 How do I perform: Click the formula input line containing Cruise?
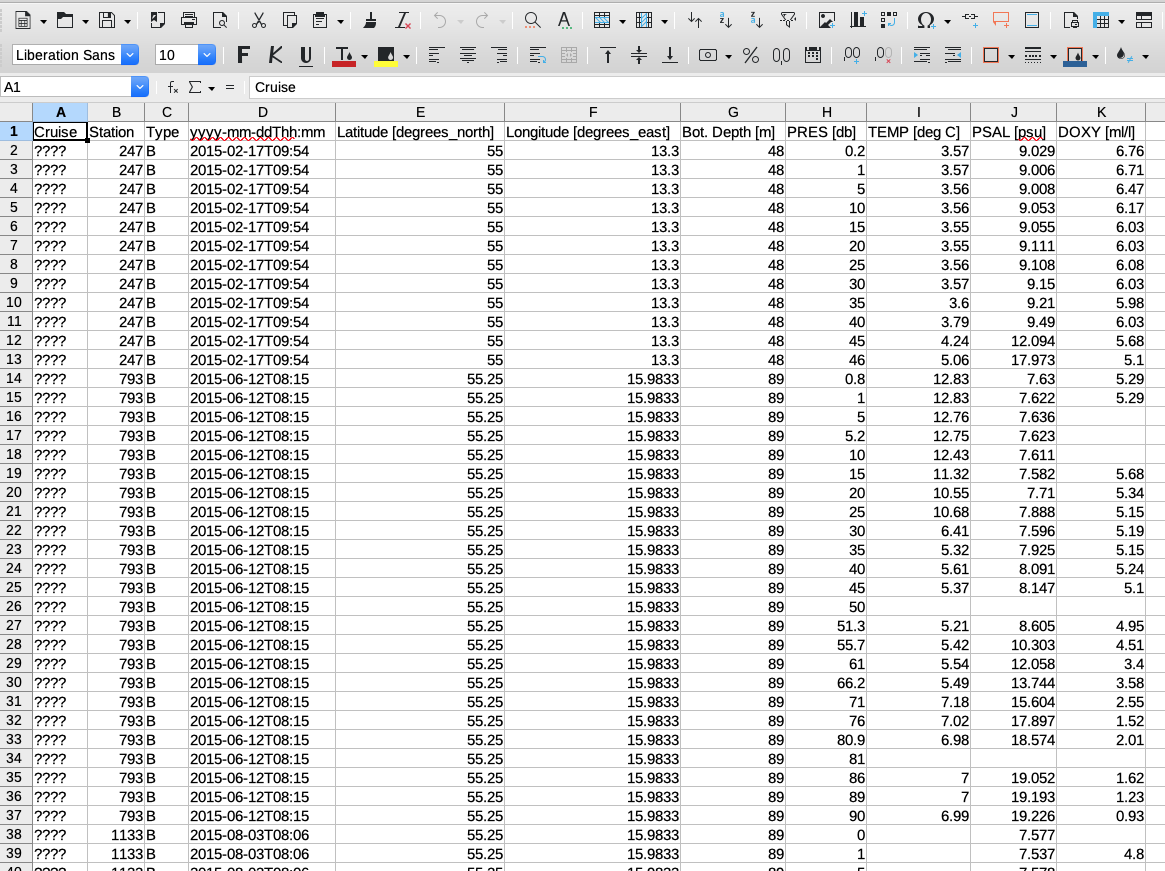point(700,87)
